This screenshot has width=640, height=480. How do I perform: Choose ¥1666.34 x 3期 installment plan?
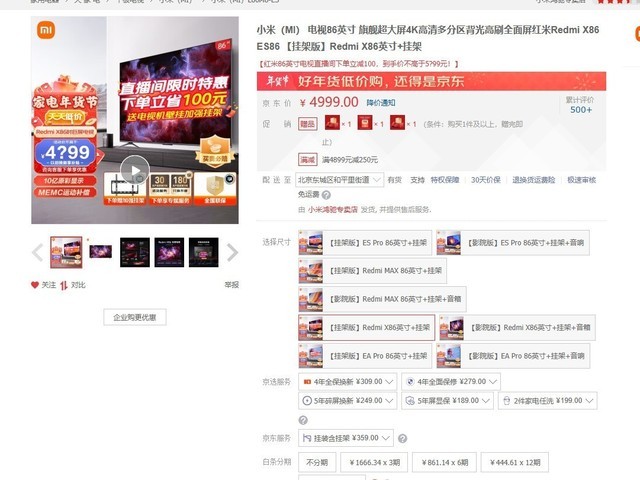[x=374, y=462]
